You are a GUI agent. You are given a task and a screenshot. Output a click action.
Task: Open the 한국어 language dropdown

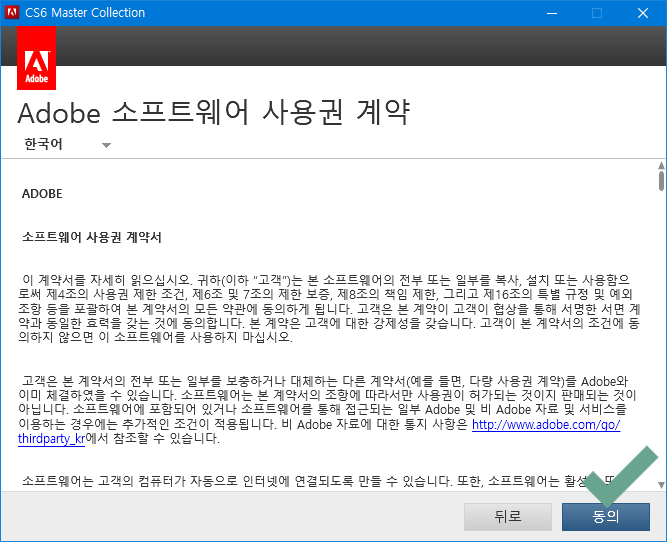(67, 145)
